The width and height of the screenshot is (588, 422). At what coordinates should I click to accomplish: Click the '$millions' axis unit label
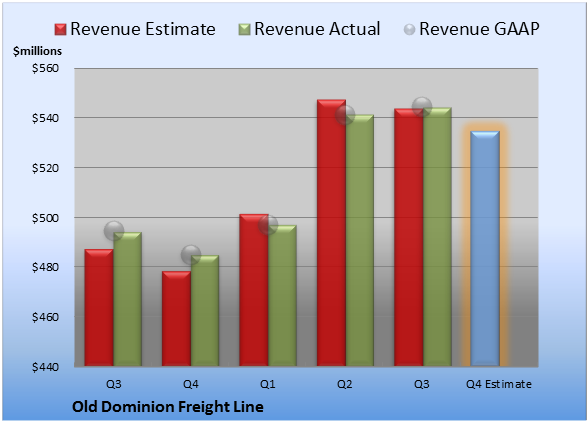(x=38, y=51)
